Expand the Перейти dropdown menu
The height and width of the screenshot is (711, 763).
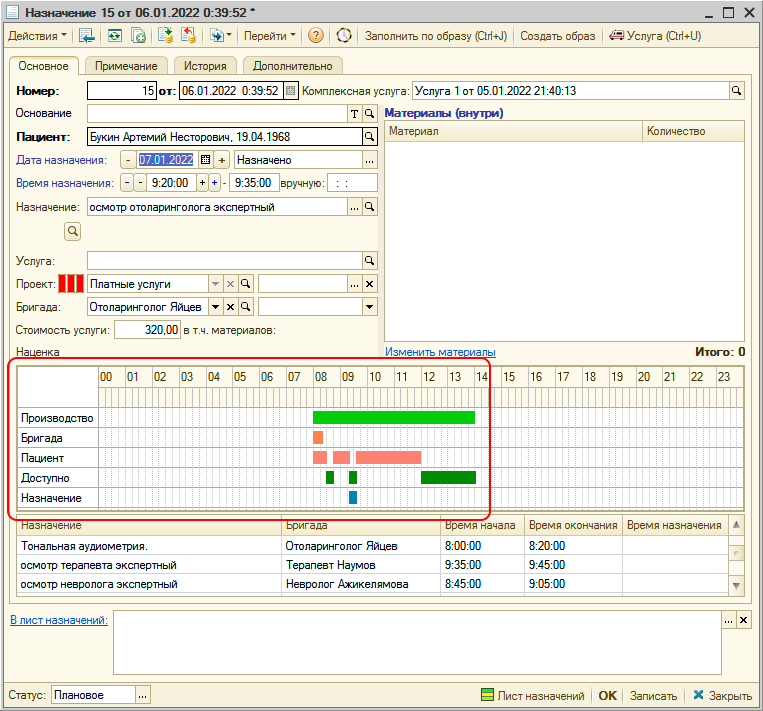pos(270,36)
